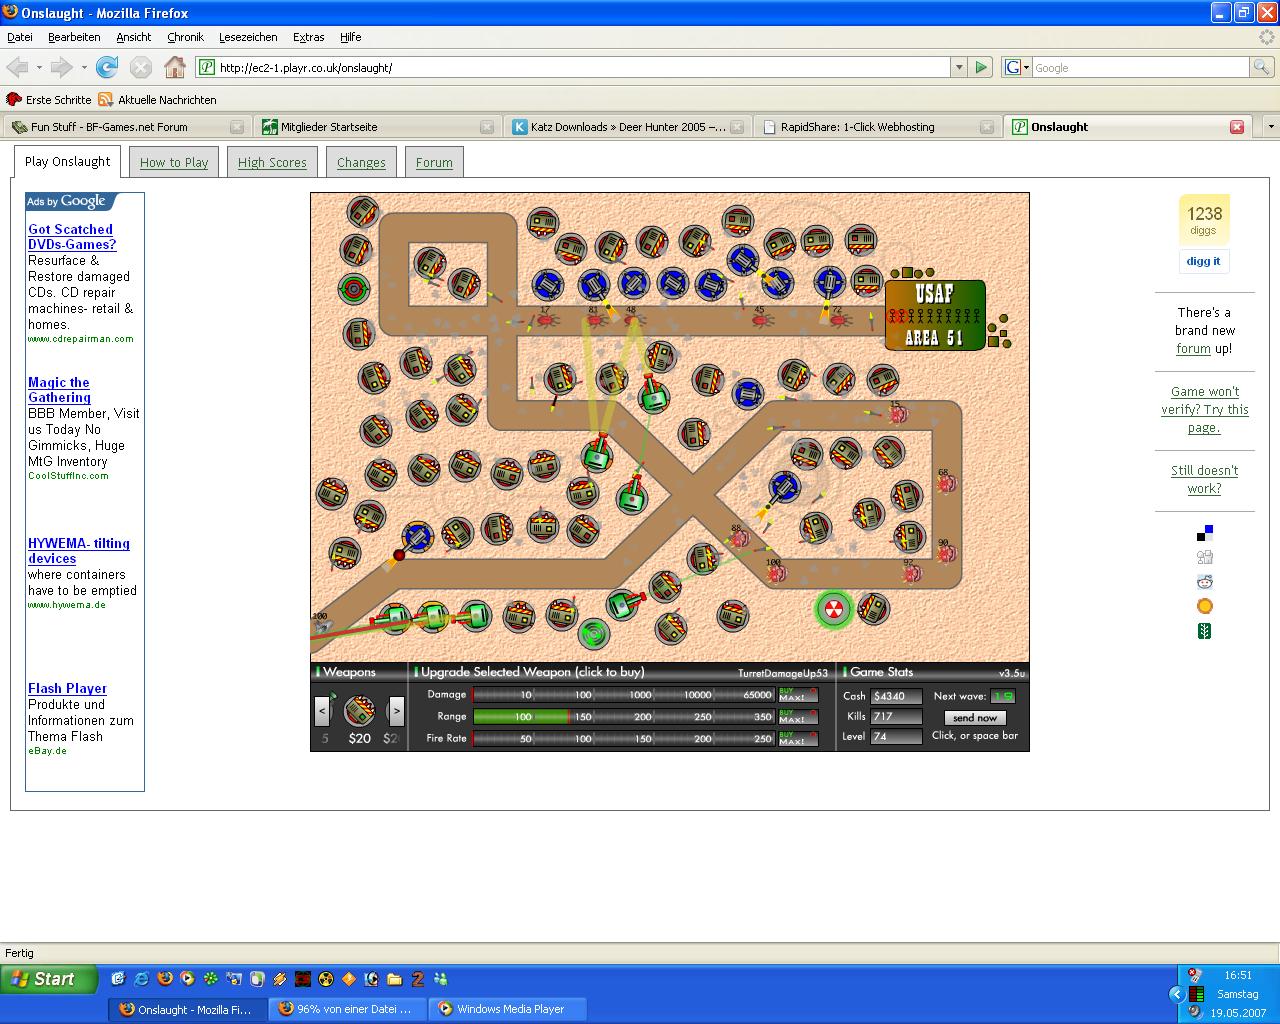Open Aktuelle Nachrichten feed bookmark
The image size is (1280, 1024).
157,100
